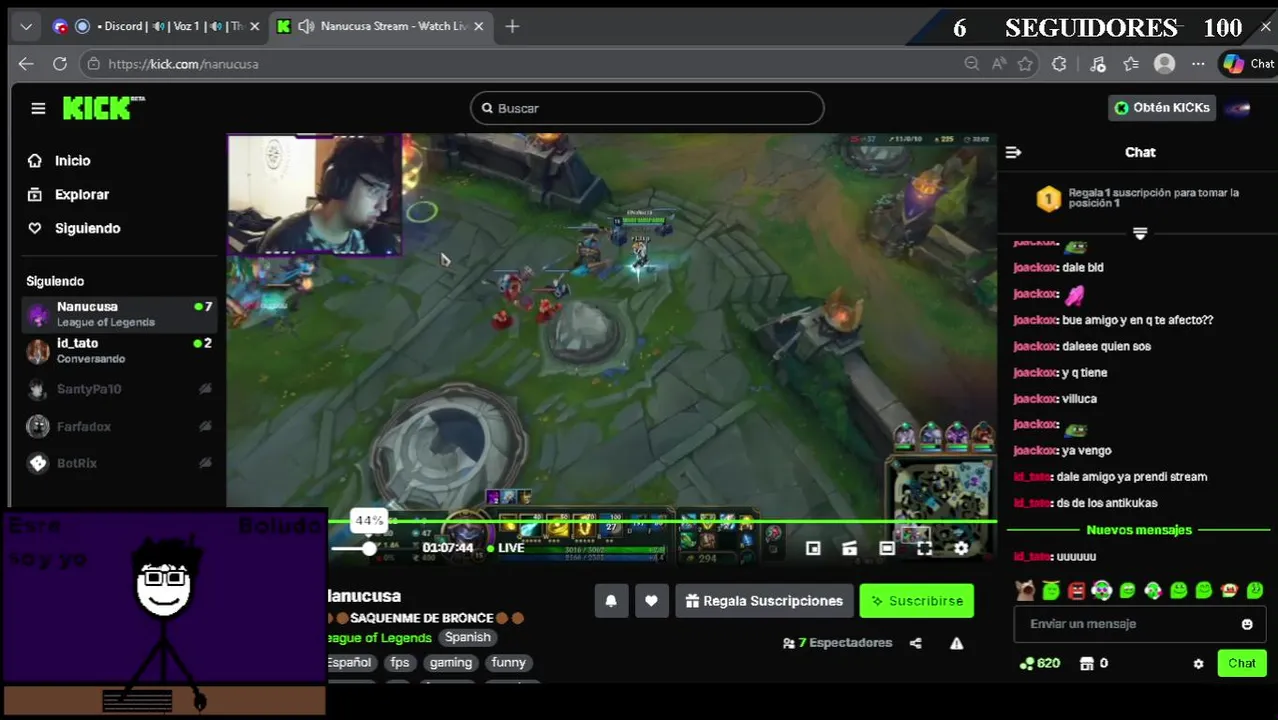Select the gaming tag
1278x720 pixels.
tap(451, 663)
